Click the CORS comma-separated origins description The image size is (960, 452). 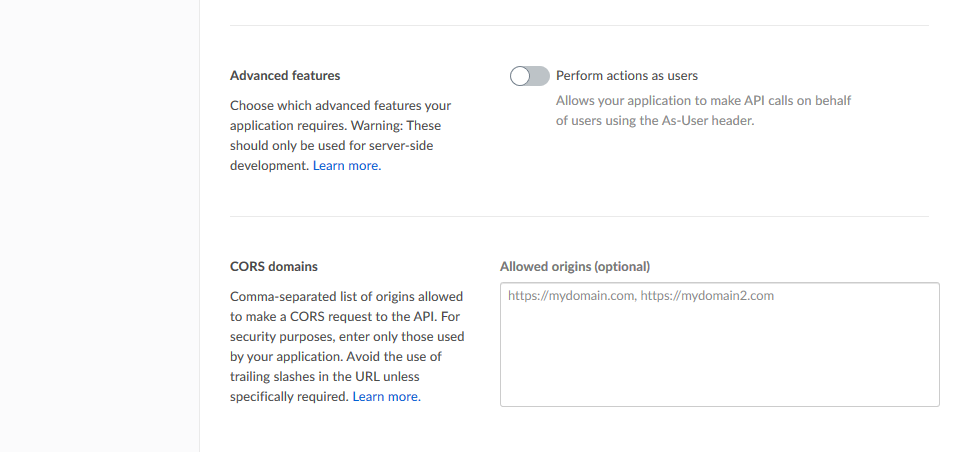[x=346, y=297]
